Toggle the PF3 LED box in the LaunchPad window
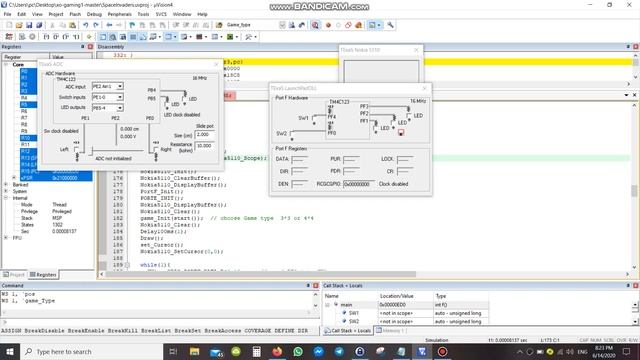The image size is (640, 360). pyautogui.click(x=409, y=116)
